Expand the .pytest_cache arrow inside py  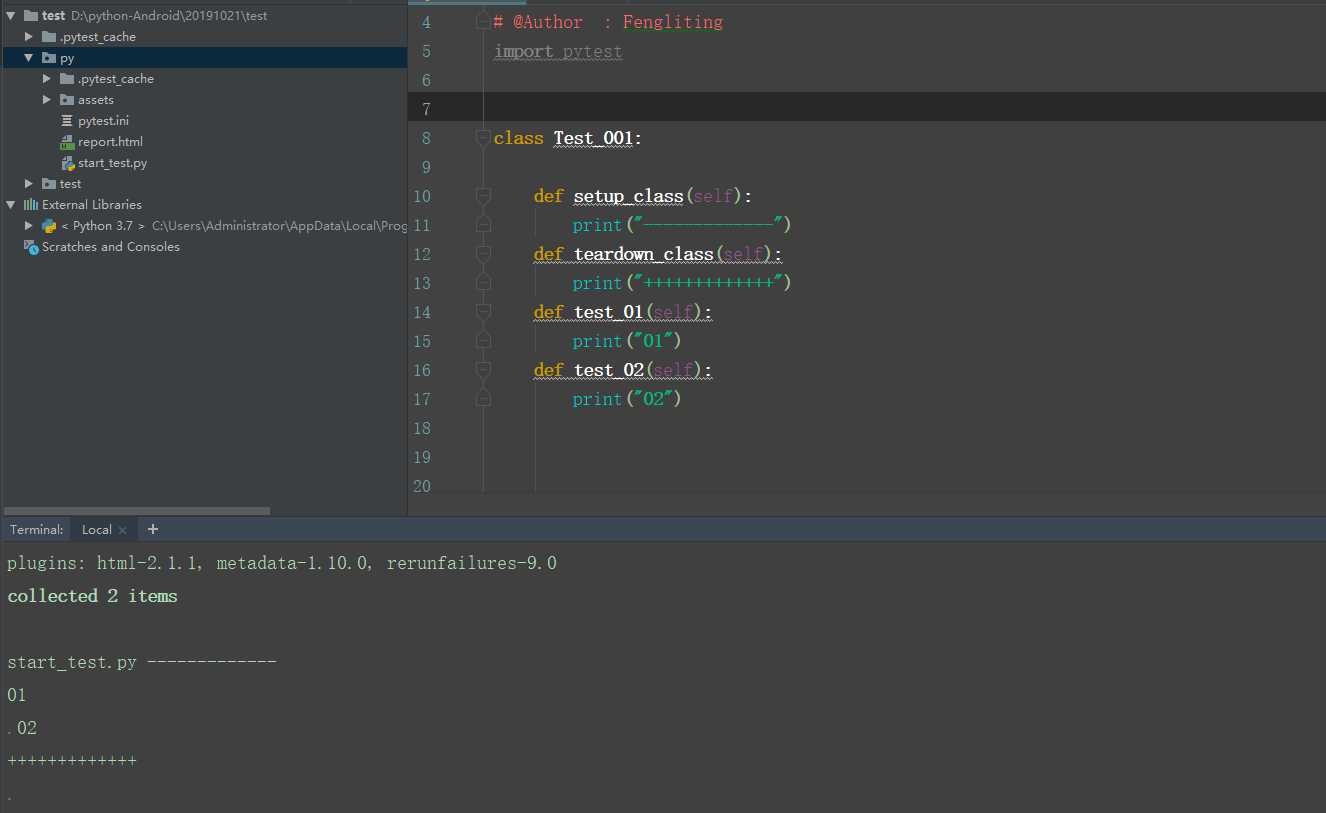tap(47, 78)
